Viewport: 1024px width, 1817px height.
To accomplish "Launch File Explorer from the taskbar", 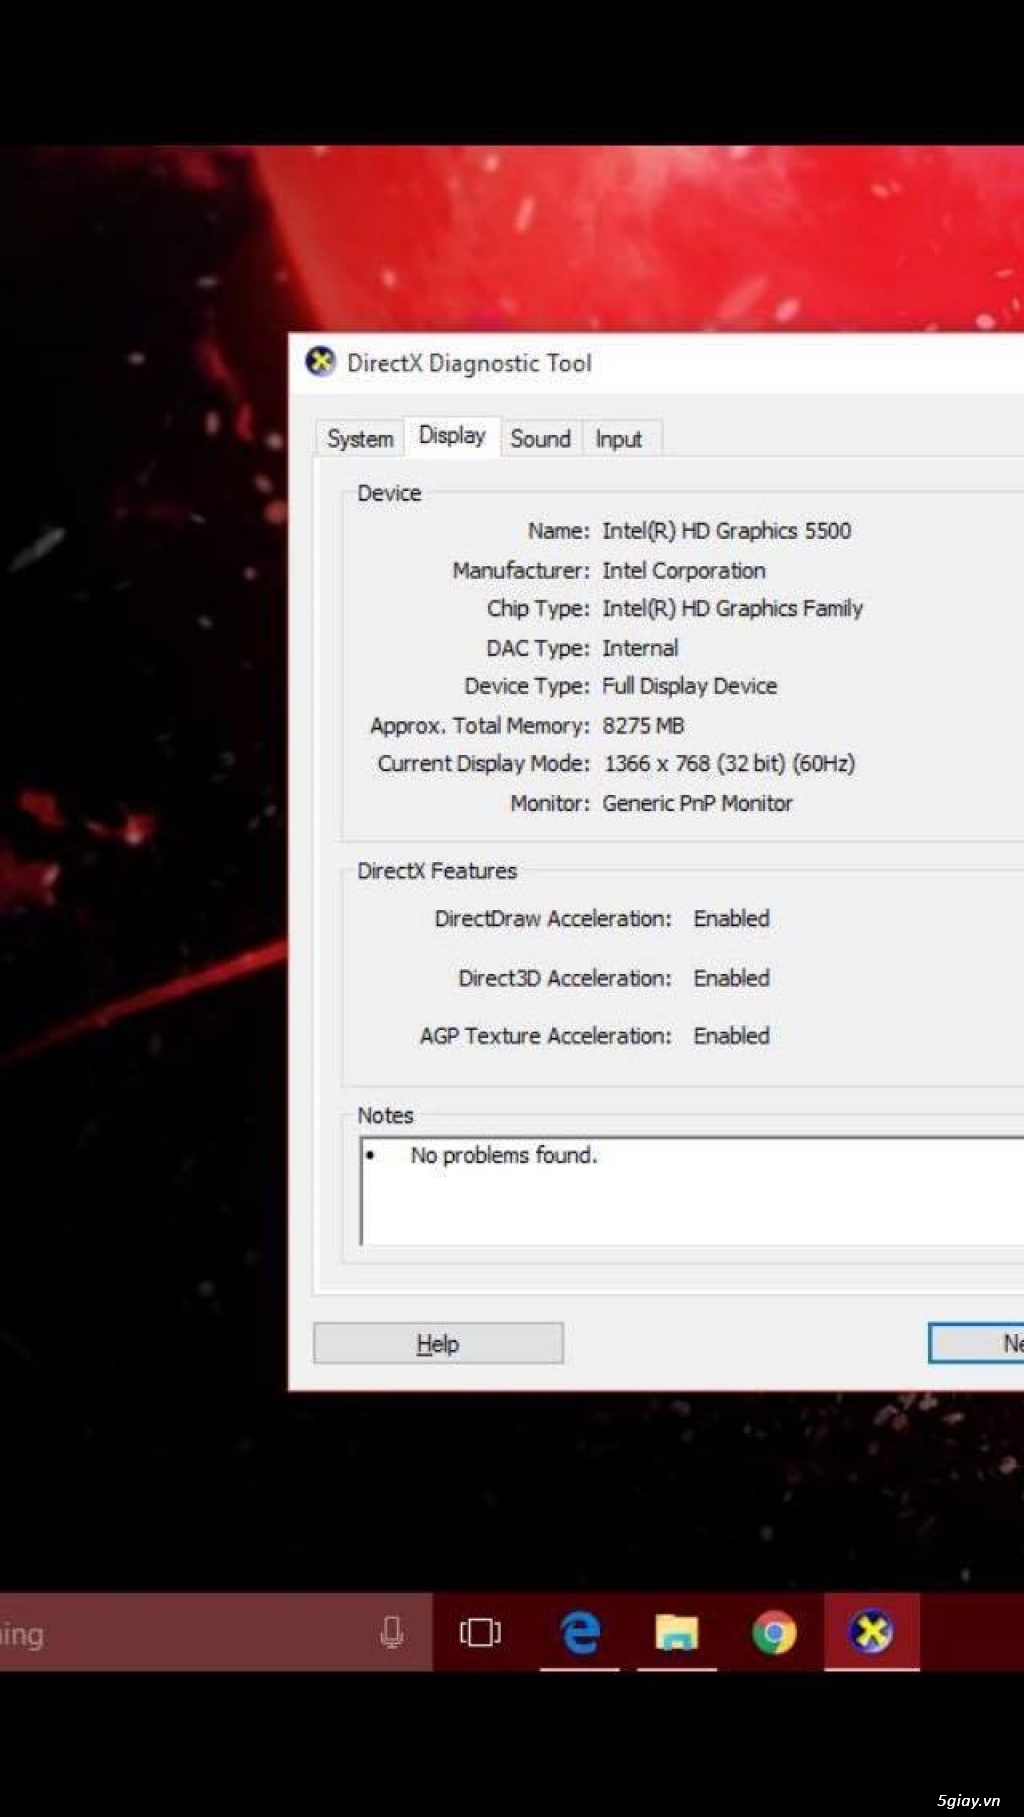I will click(x=677, y=1633).
